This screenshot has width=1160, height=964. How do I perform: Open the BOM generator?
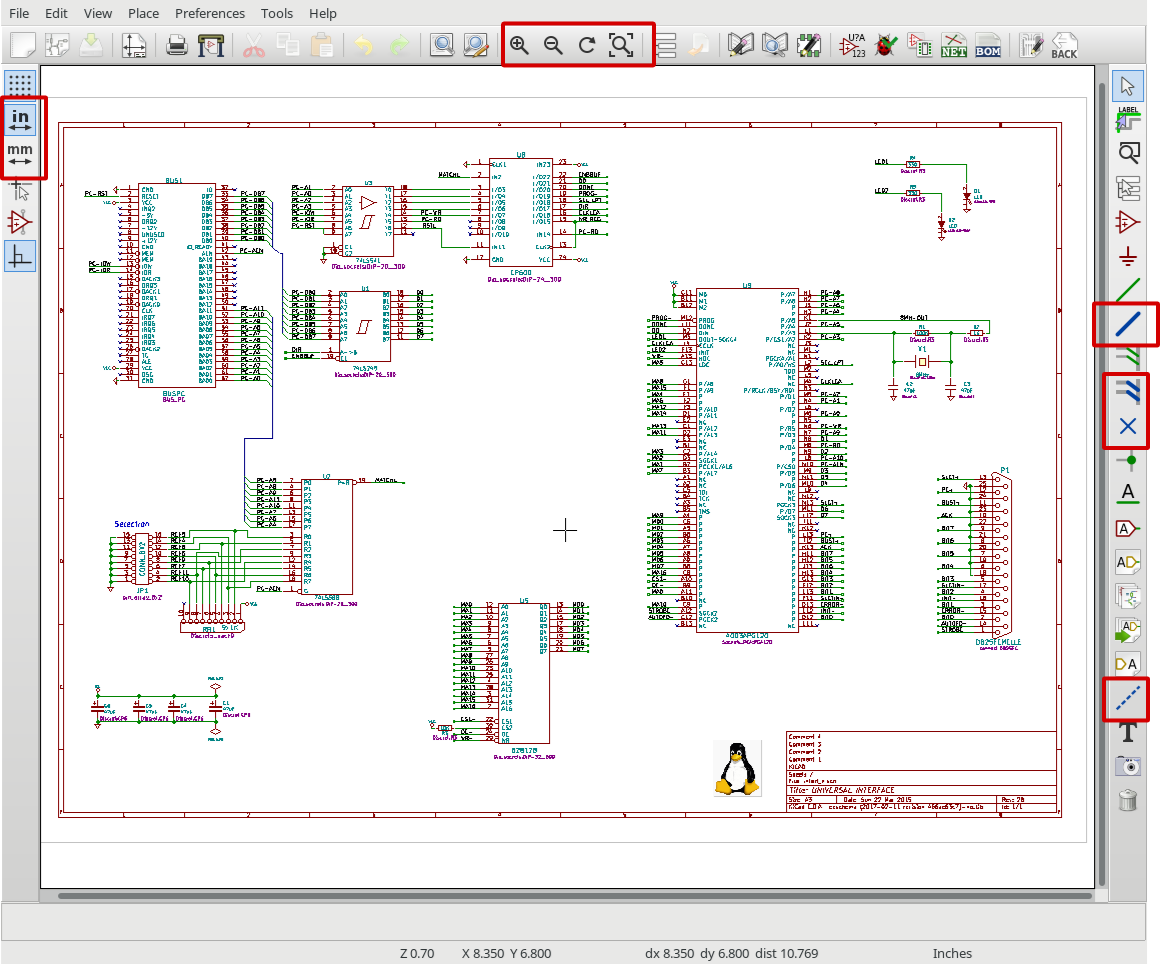[x=987, y=45]
